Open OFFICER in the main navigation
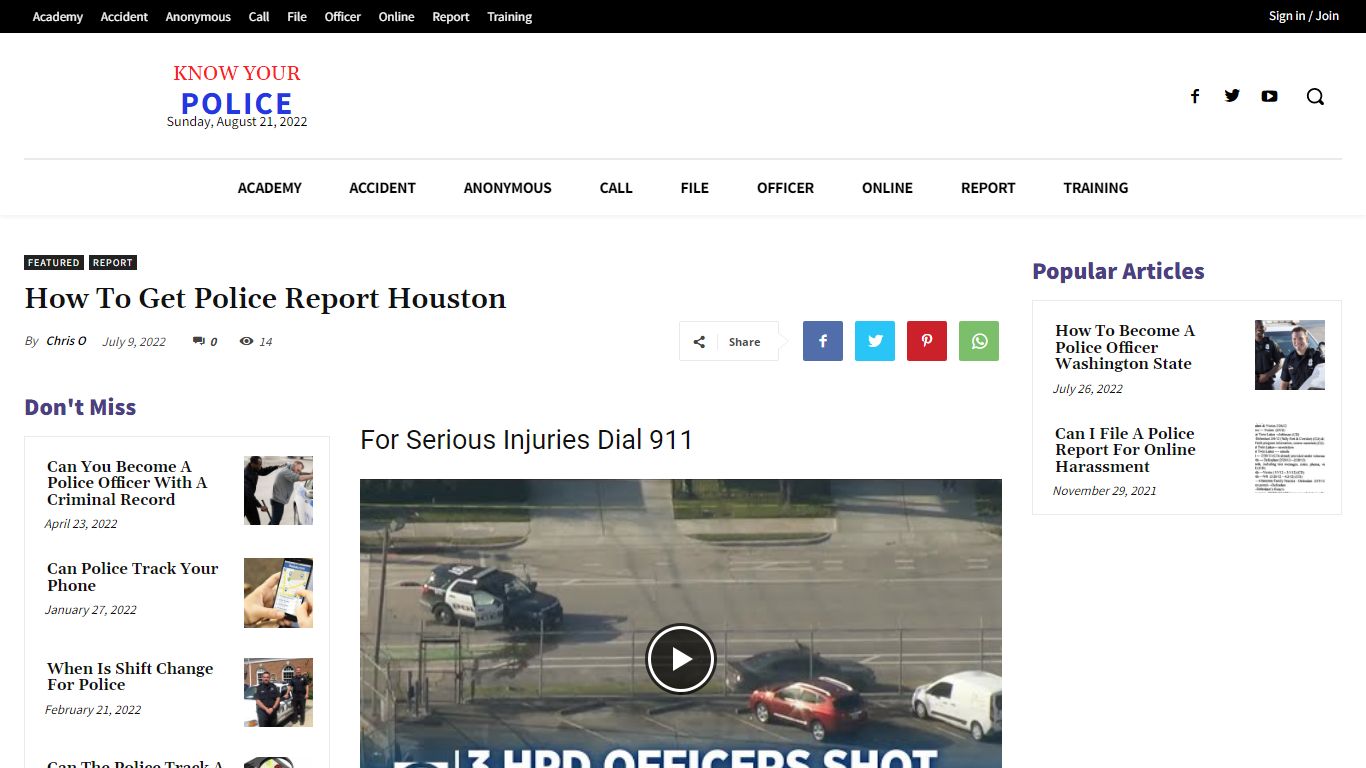The height and width of the screenshot is (768, 1366). [x=785, y=188]
